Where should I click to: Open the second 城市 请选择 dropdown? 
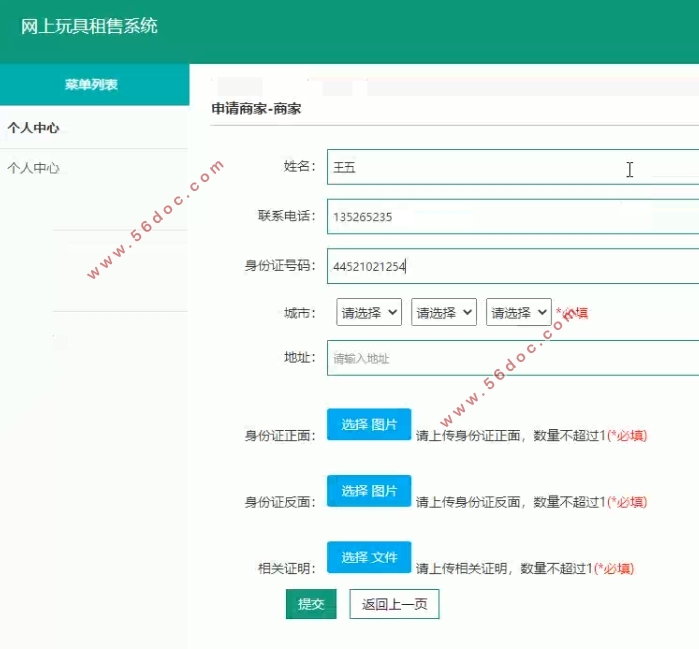click(x=444, y=312)
